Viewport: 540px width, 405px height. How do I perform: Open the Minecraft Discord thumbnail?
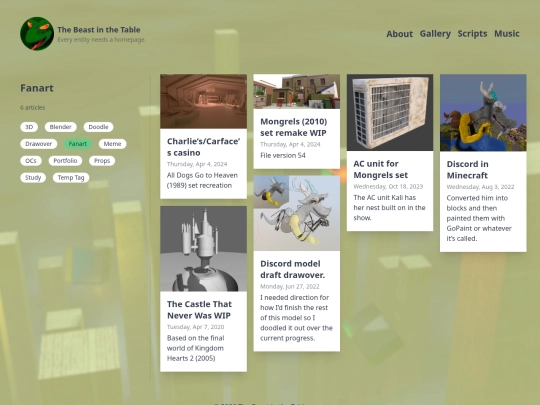point(483,113)
